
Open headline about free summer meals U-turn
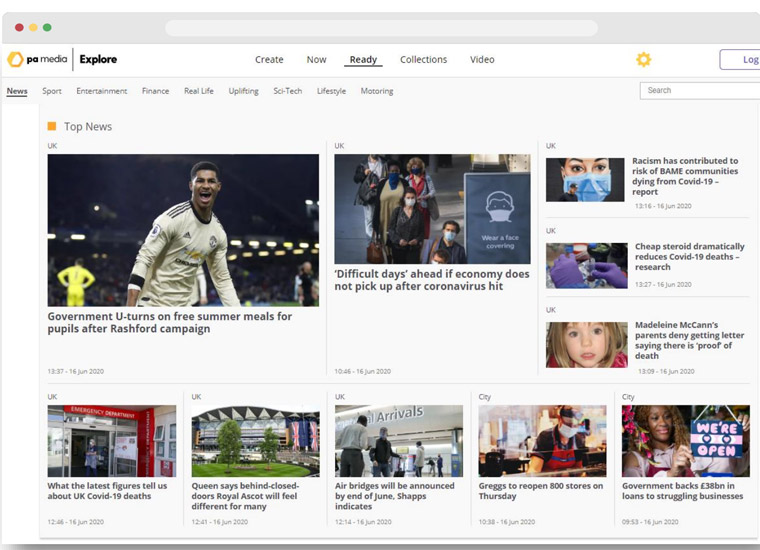pos(170,322)
